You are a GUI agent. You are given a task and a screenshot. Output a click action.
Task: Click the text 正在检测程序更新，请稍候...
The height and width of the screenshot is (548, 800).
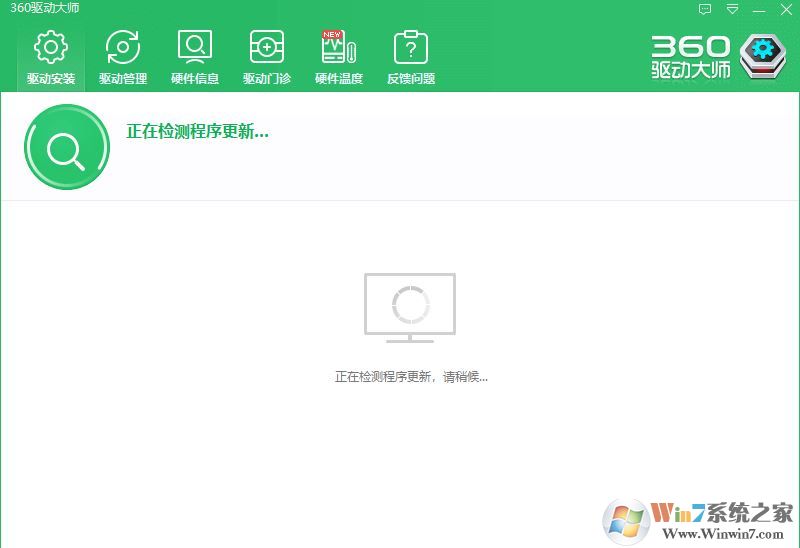(x=411, y=377)
